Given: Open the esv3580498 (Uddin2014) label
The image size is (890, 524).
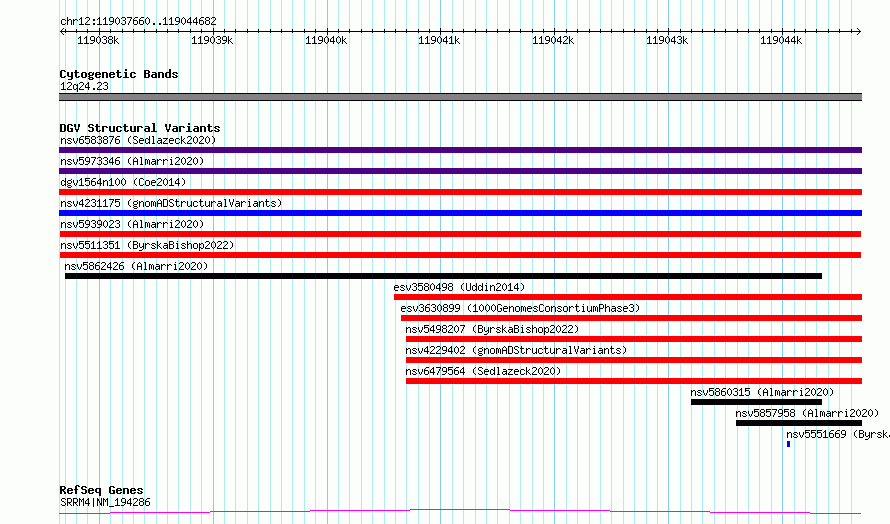Looking at the screenshot, I should [x=459, y=287].
